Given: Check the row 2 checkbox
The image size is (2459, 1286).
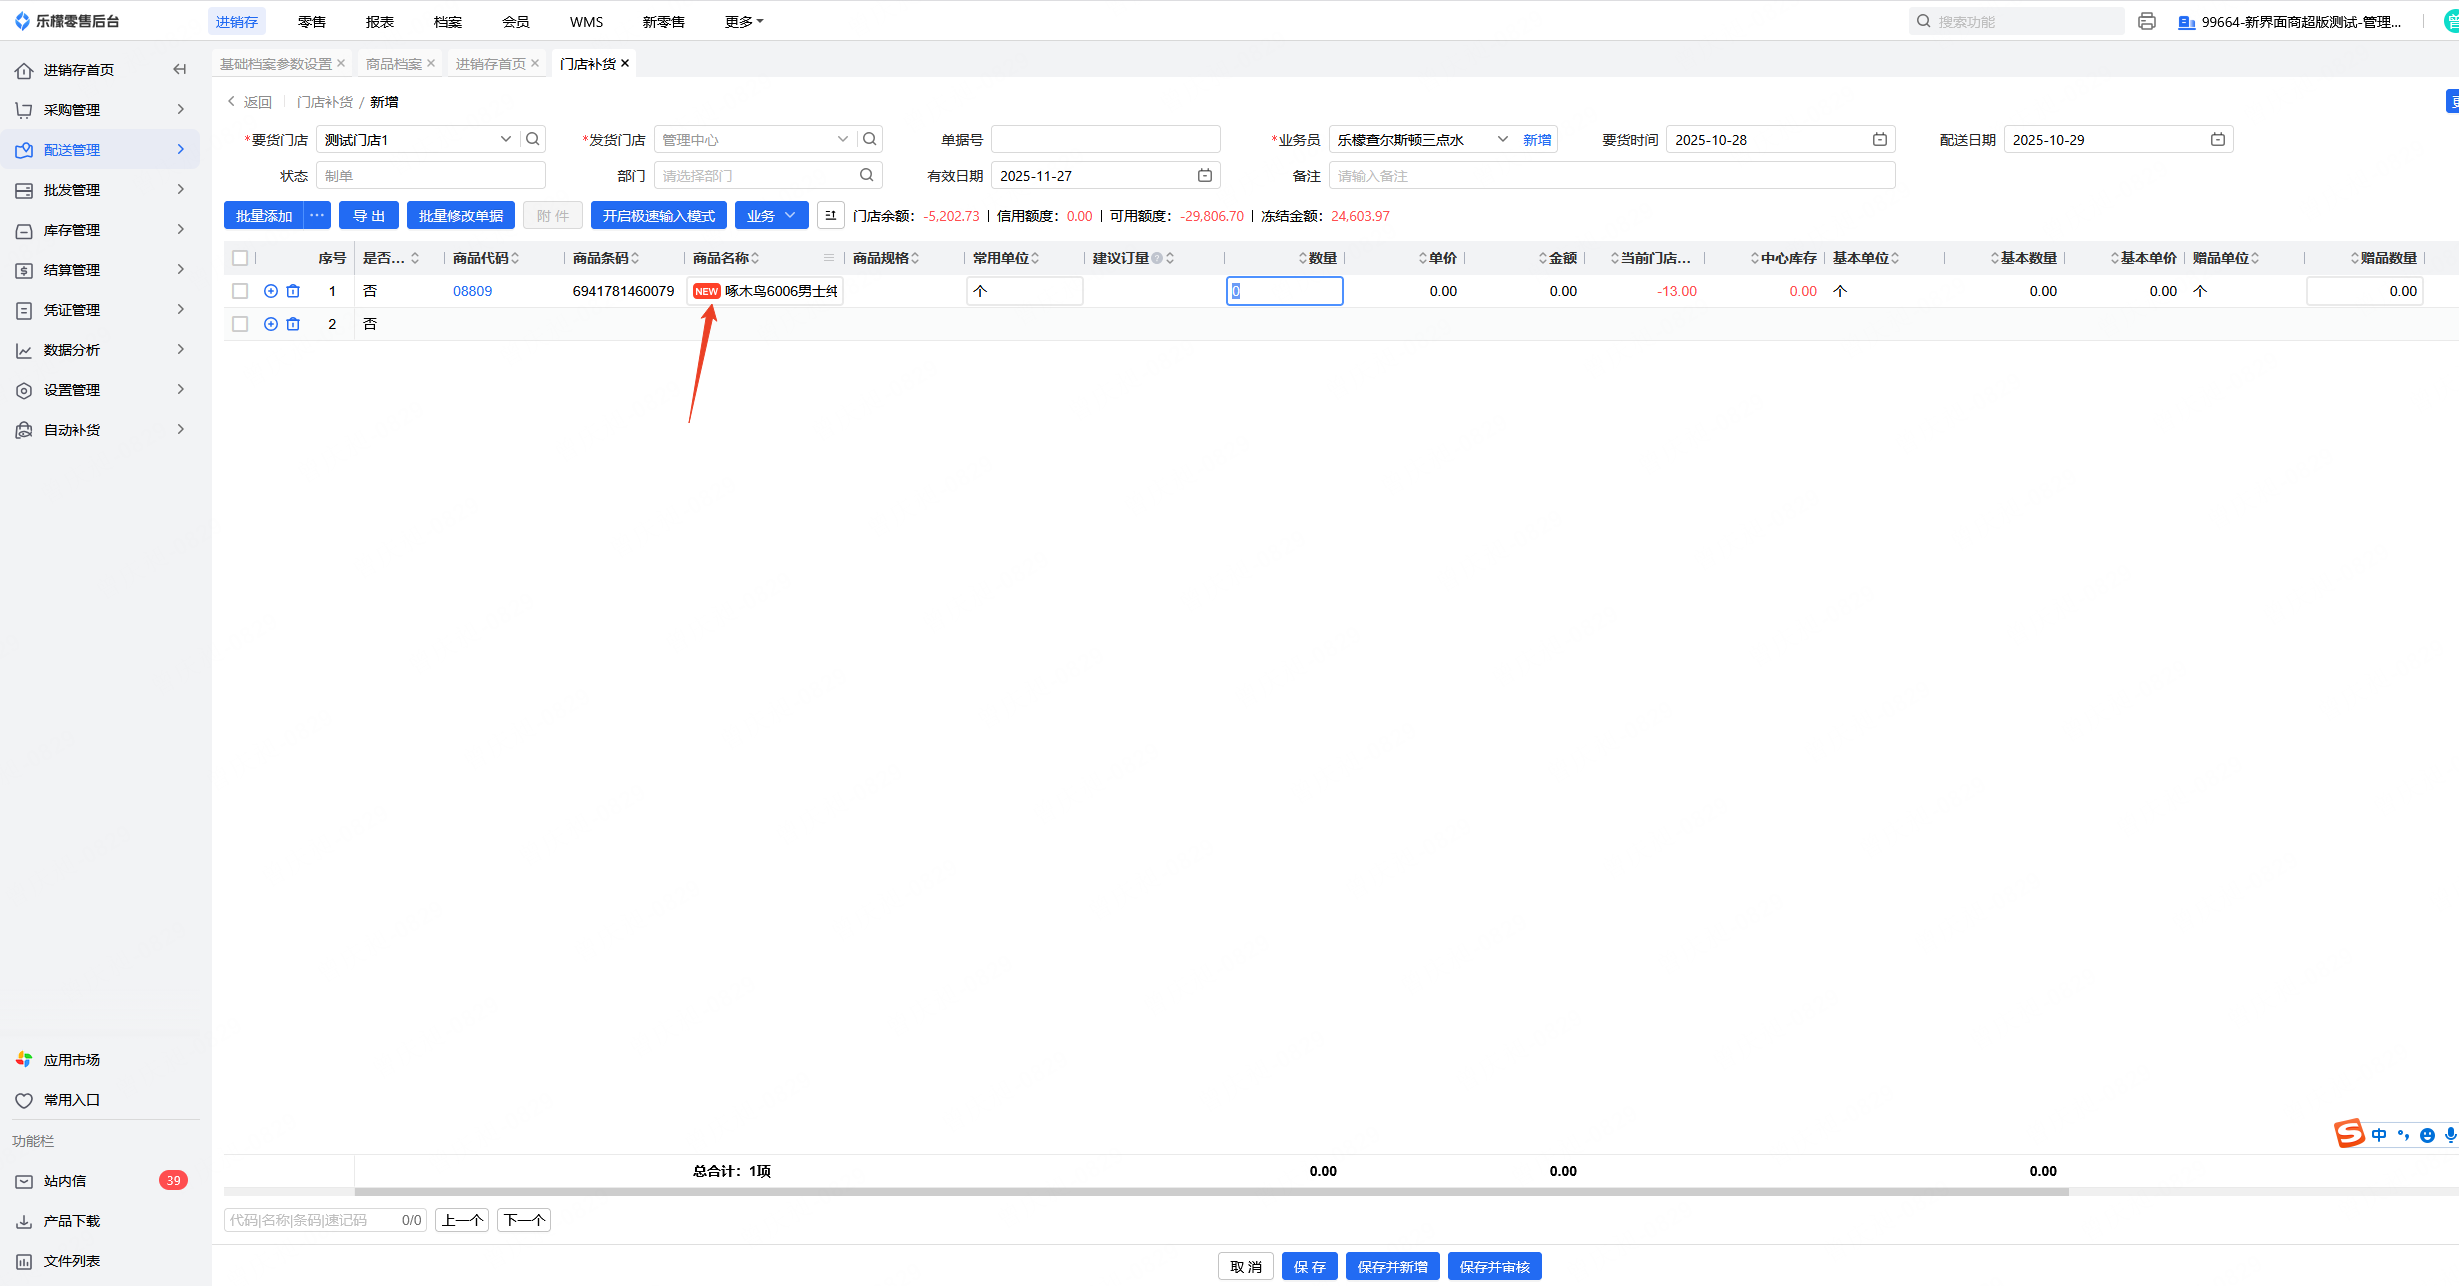Looking at the screenshot, I should pyautogui.click(x=240, y=324).
